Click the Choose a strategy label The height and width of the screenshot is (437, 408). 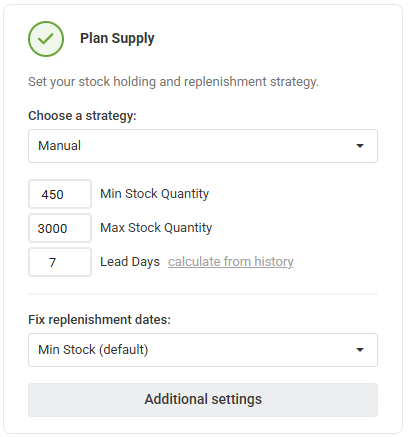[82, 116]
